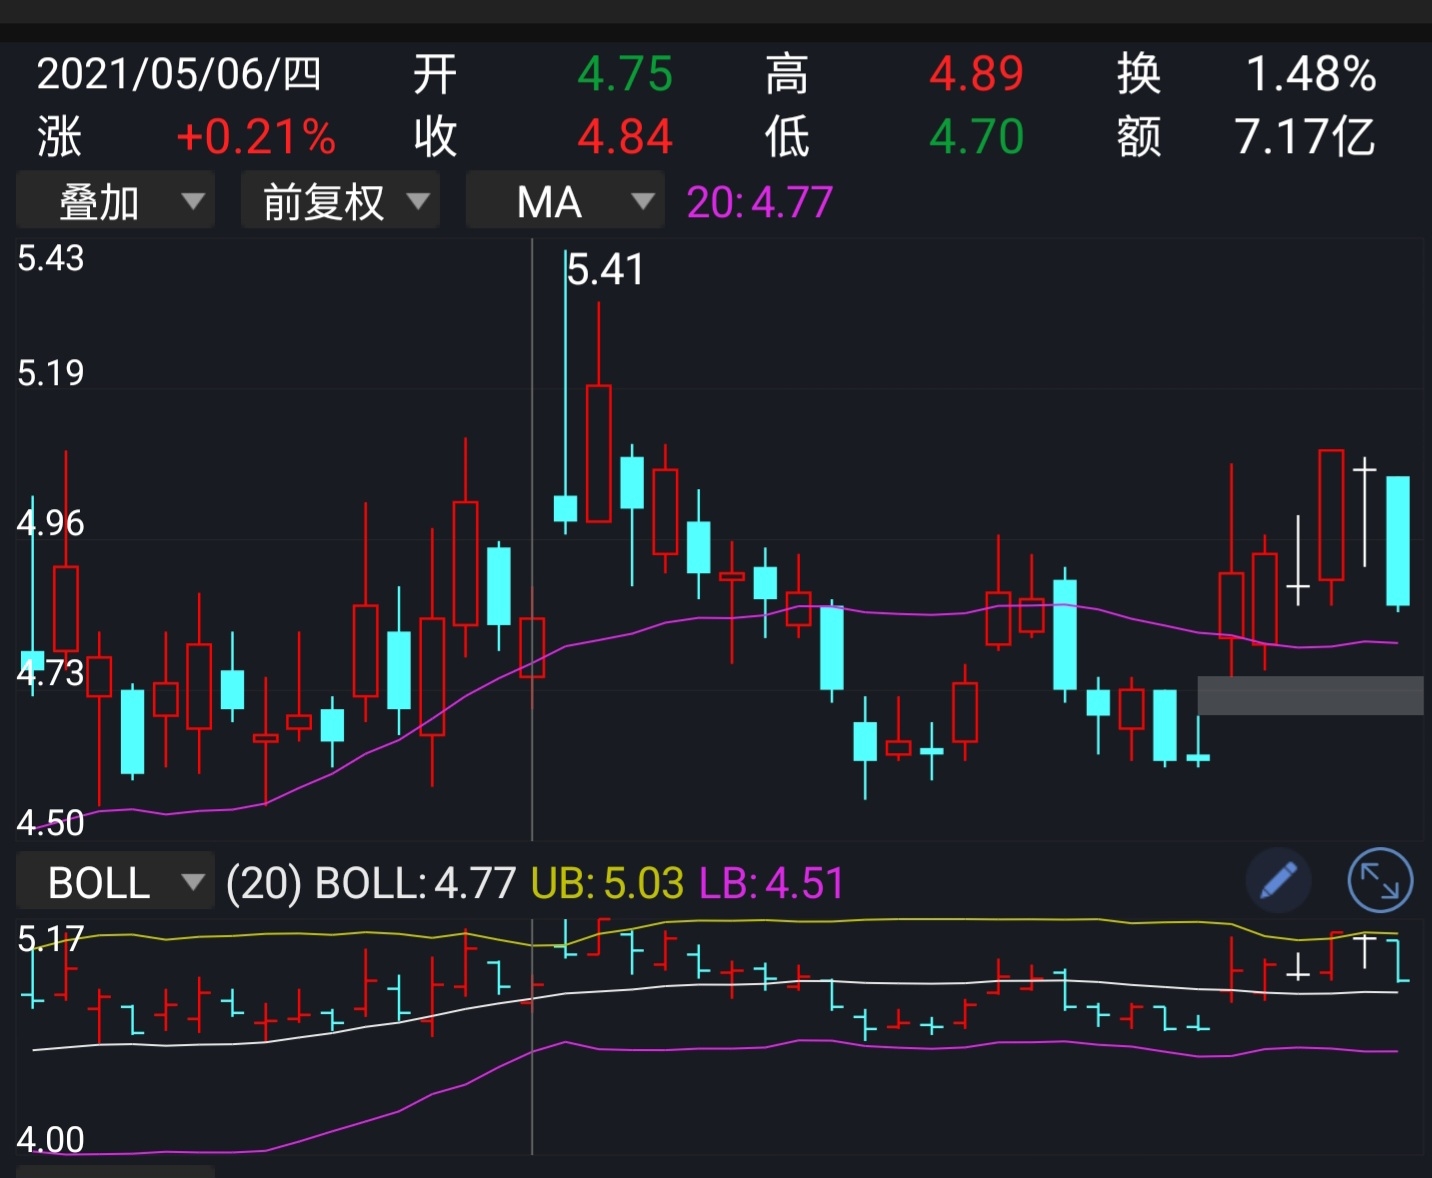Tap the (20) BOLL: 4.77 value
This screenshot has width=1432, height=1178.
[371, 884]
